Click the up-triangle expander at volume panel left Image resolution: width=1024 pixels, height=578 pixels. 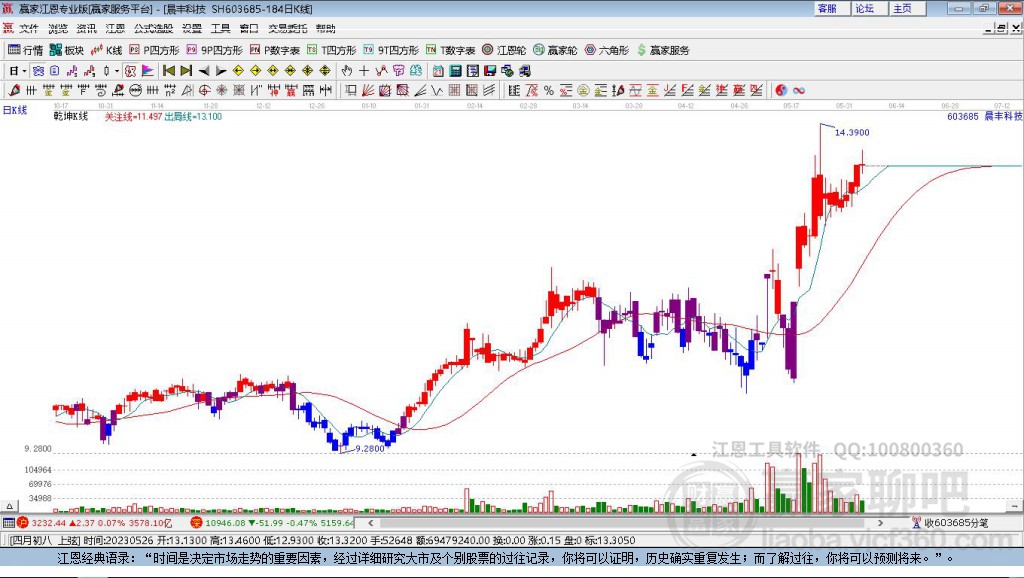(10, 506)
